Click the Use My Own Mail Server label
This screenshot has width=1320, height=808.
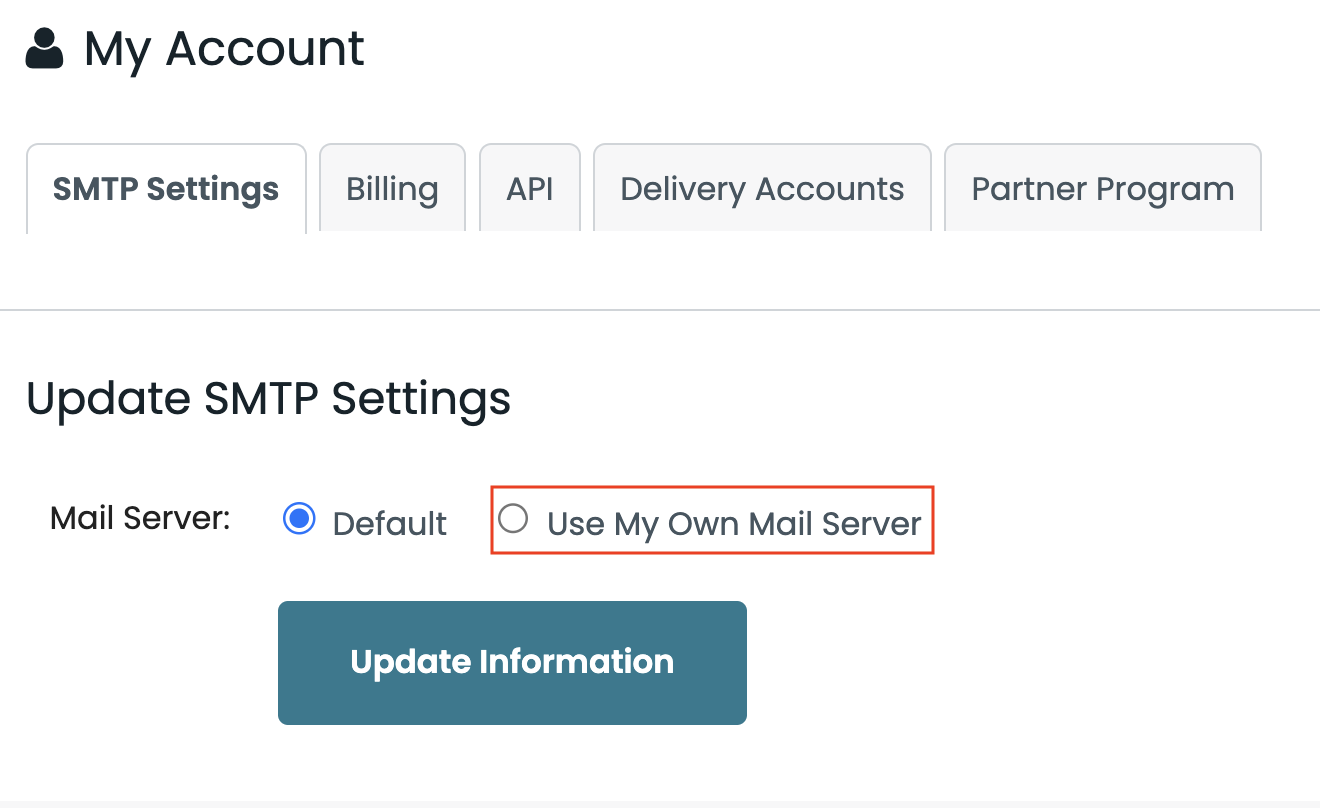(734, 522)
